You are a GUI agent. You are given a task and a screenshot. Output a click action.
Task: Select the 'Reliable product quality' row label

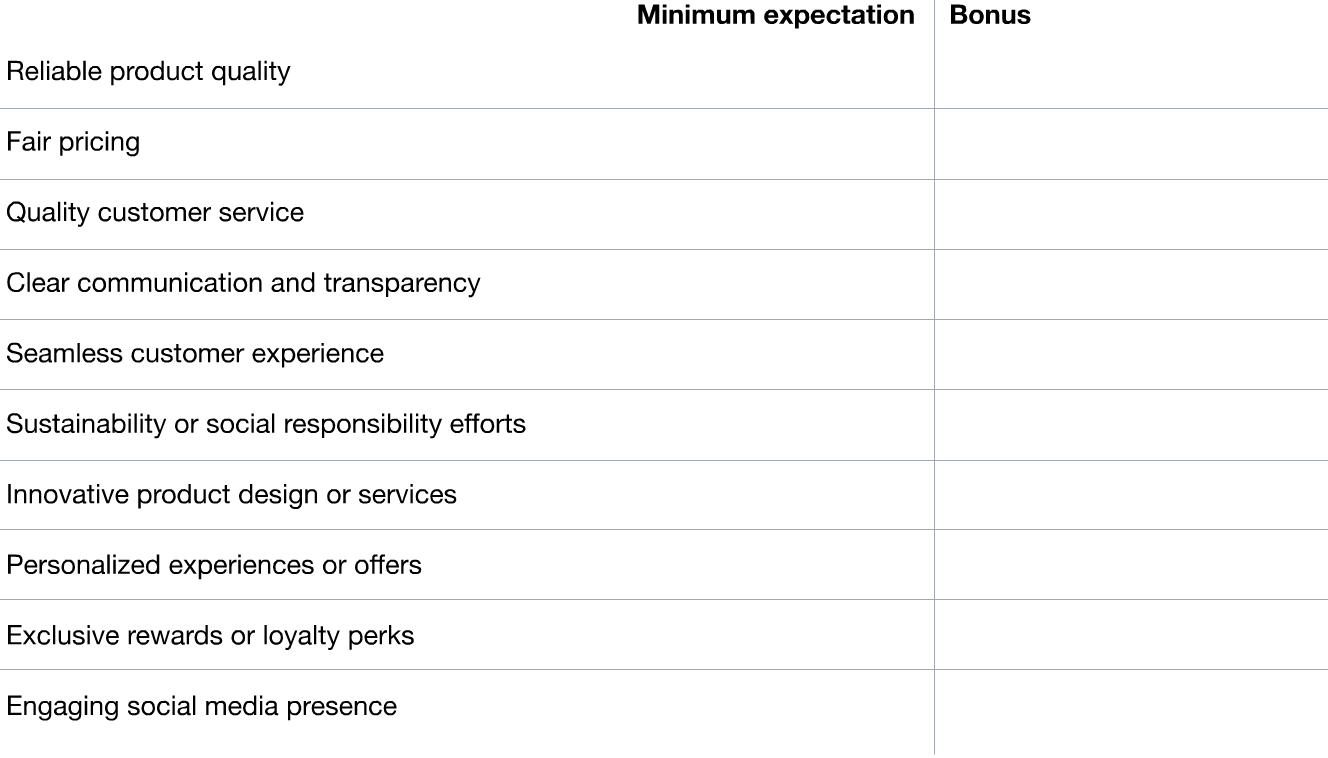(148, 72)
